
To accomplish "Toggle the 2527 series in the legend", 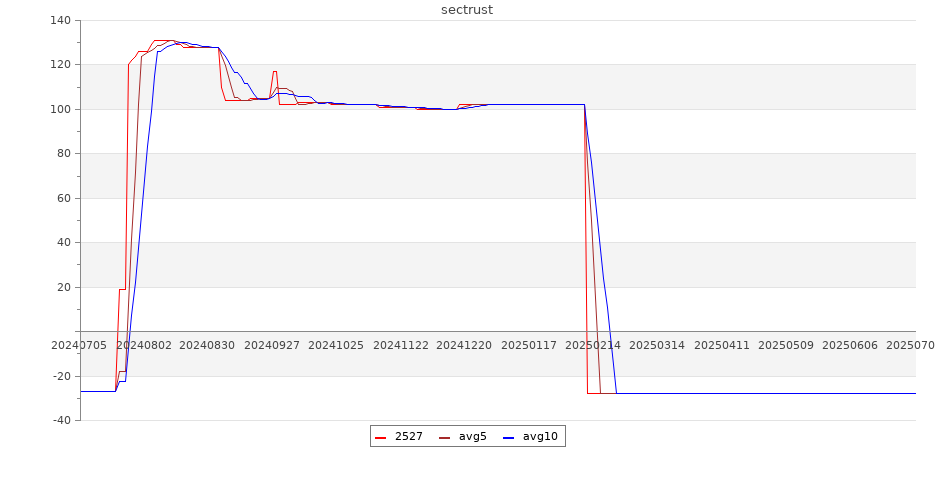I will pos(408,437).
